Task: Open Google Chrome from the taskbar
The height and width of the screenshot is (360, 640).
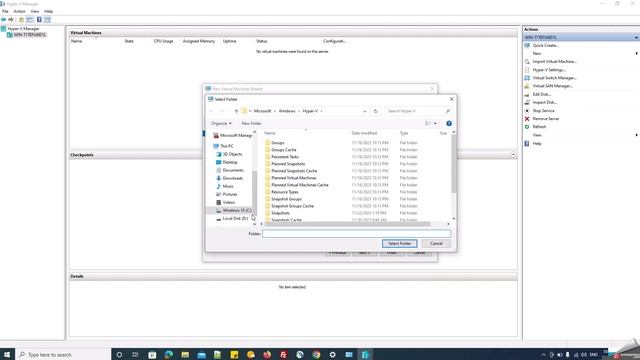Action: coord(316,354)
